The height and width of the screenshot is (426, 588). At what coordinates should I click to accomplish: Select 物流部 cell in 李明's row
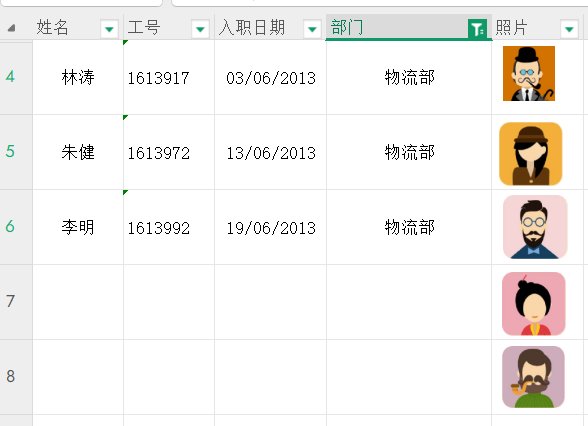[x=409, y=227]
